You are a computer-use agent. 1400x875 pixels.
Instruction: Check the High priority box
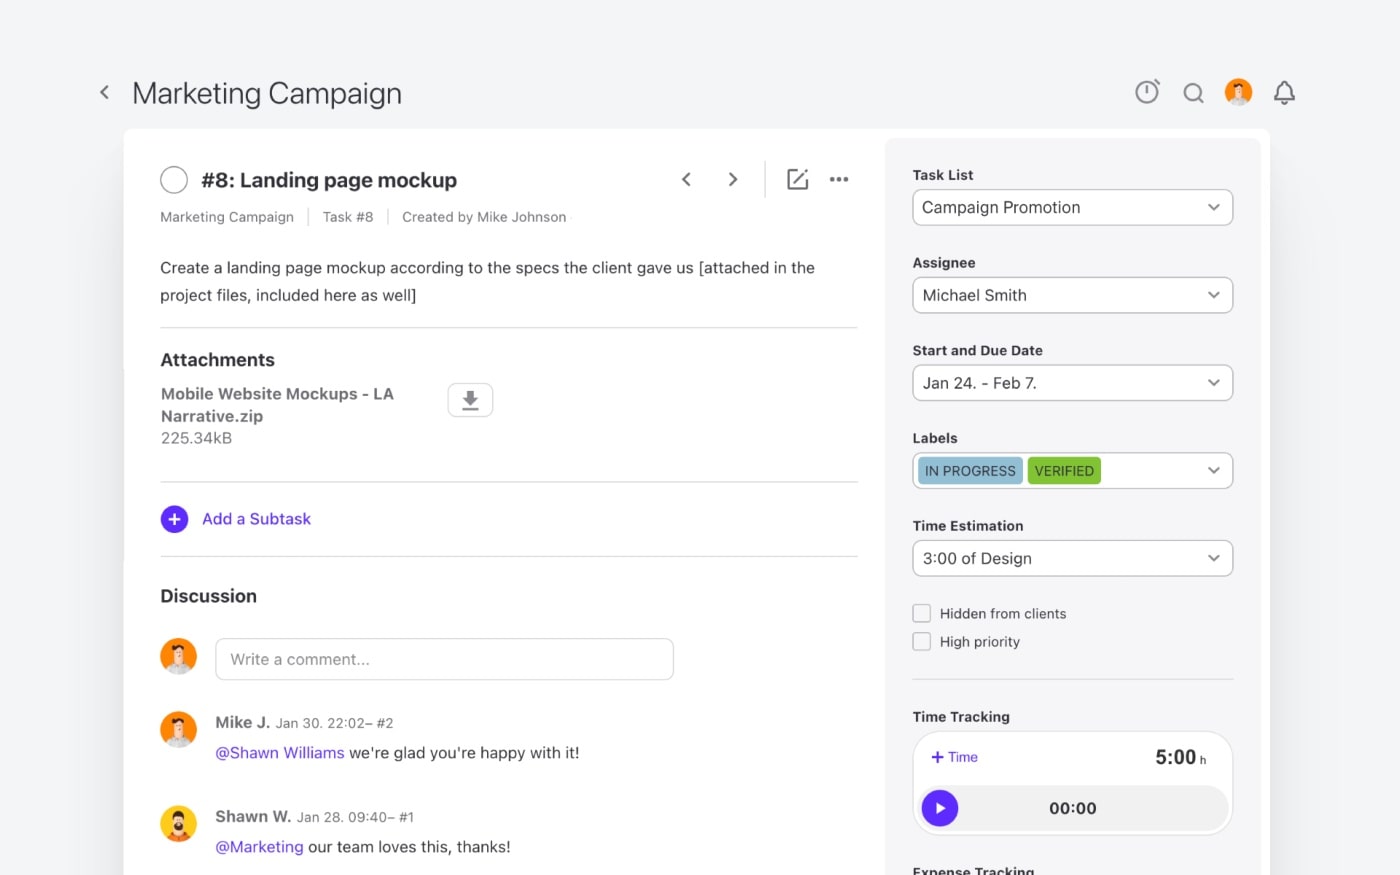(x=922, y=642)
